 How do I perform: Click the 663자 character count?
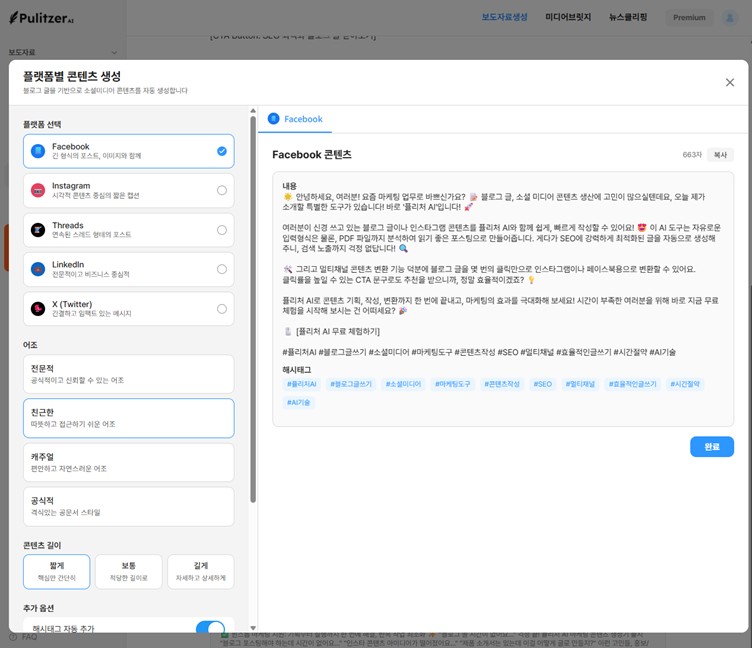point(692,155)
